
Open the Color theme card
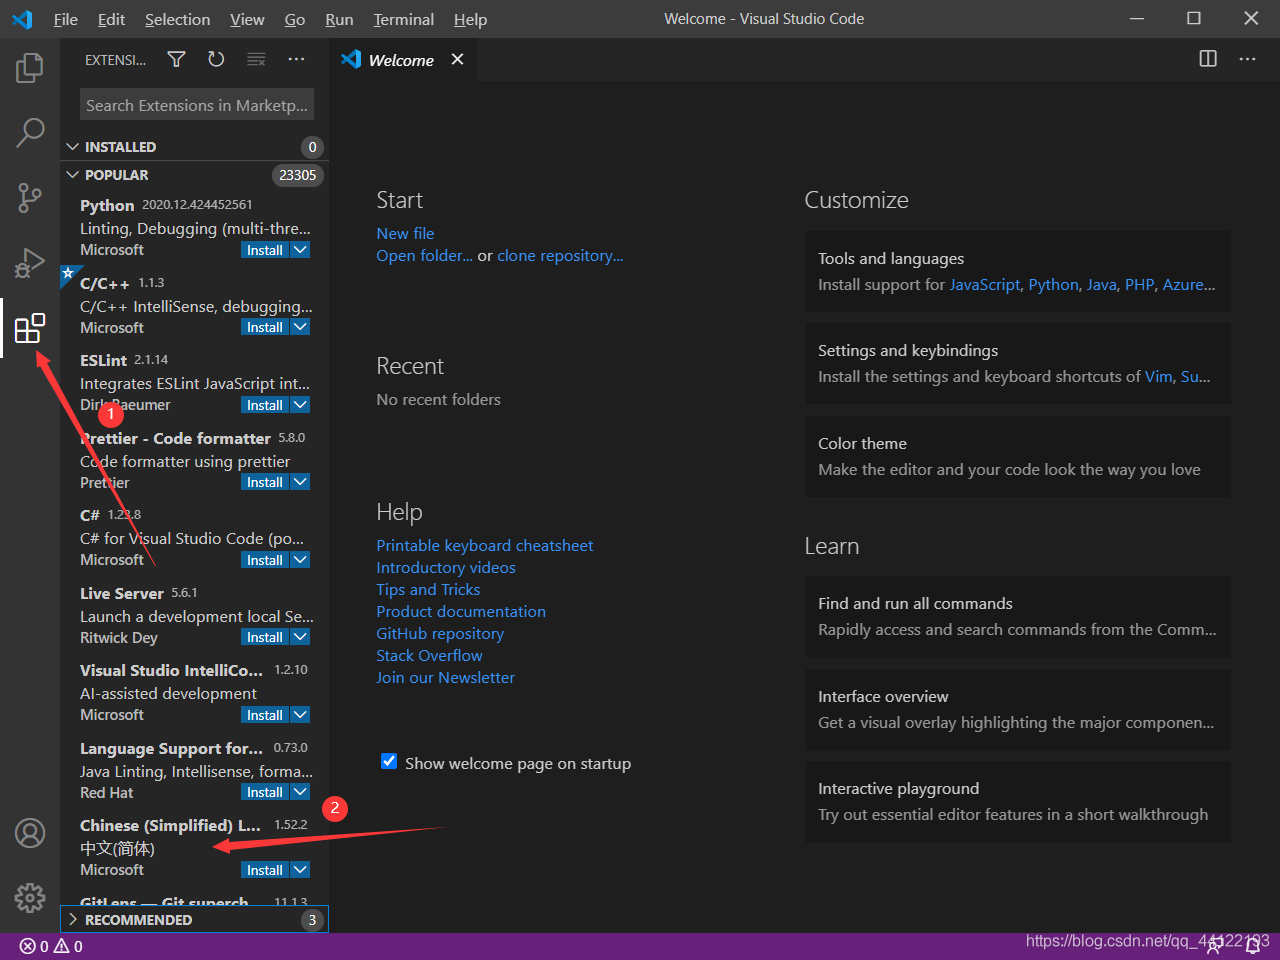point(1018,456)
